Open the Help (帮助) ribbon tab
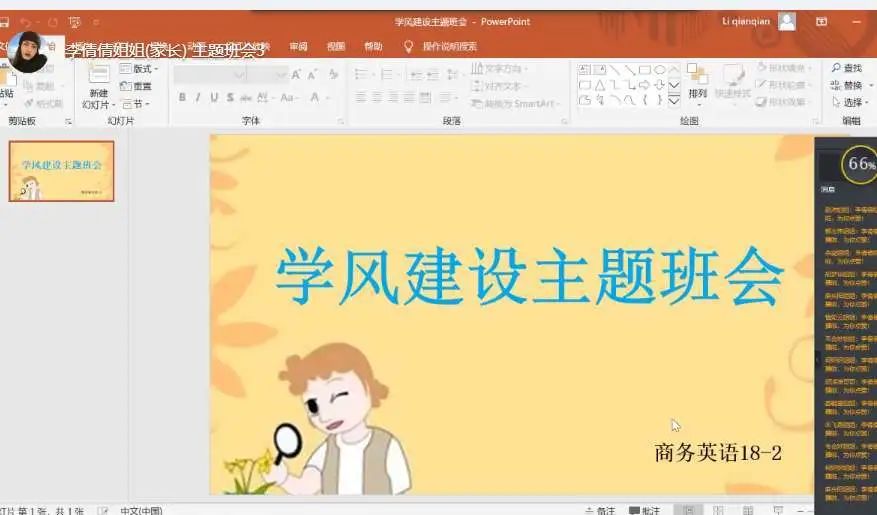The image size is (877, 515). [373, 46]
